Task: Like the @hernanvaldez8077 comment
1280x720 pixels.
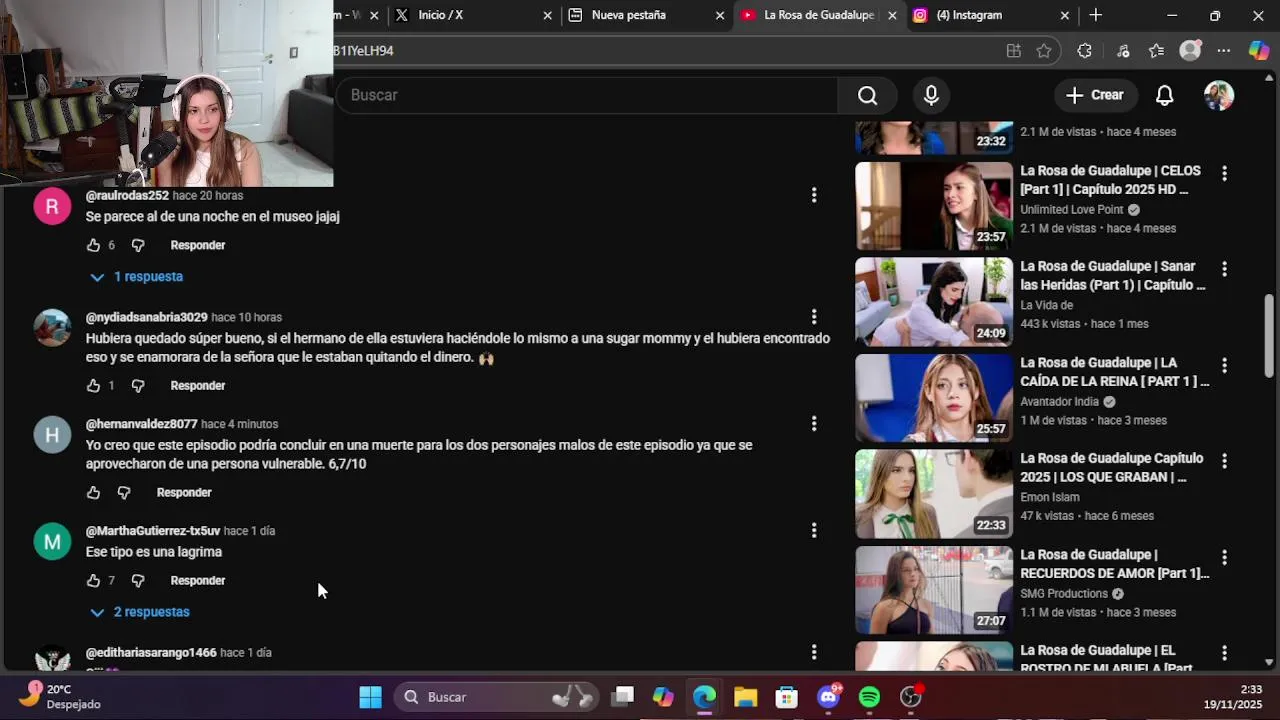Action: (93, 492)
